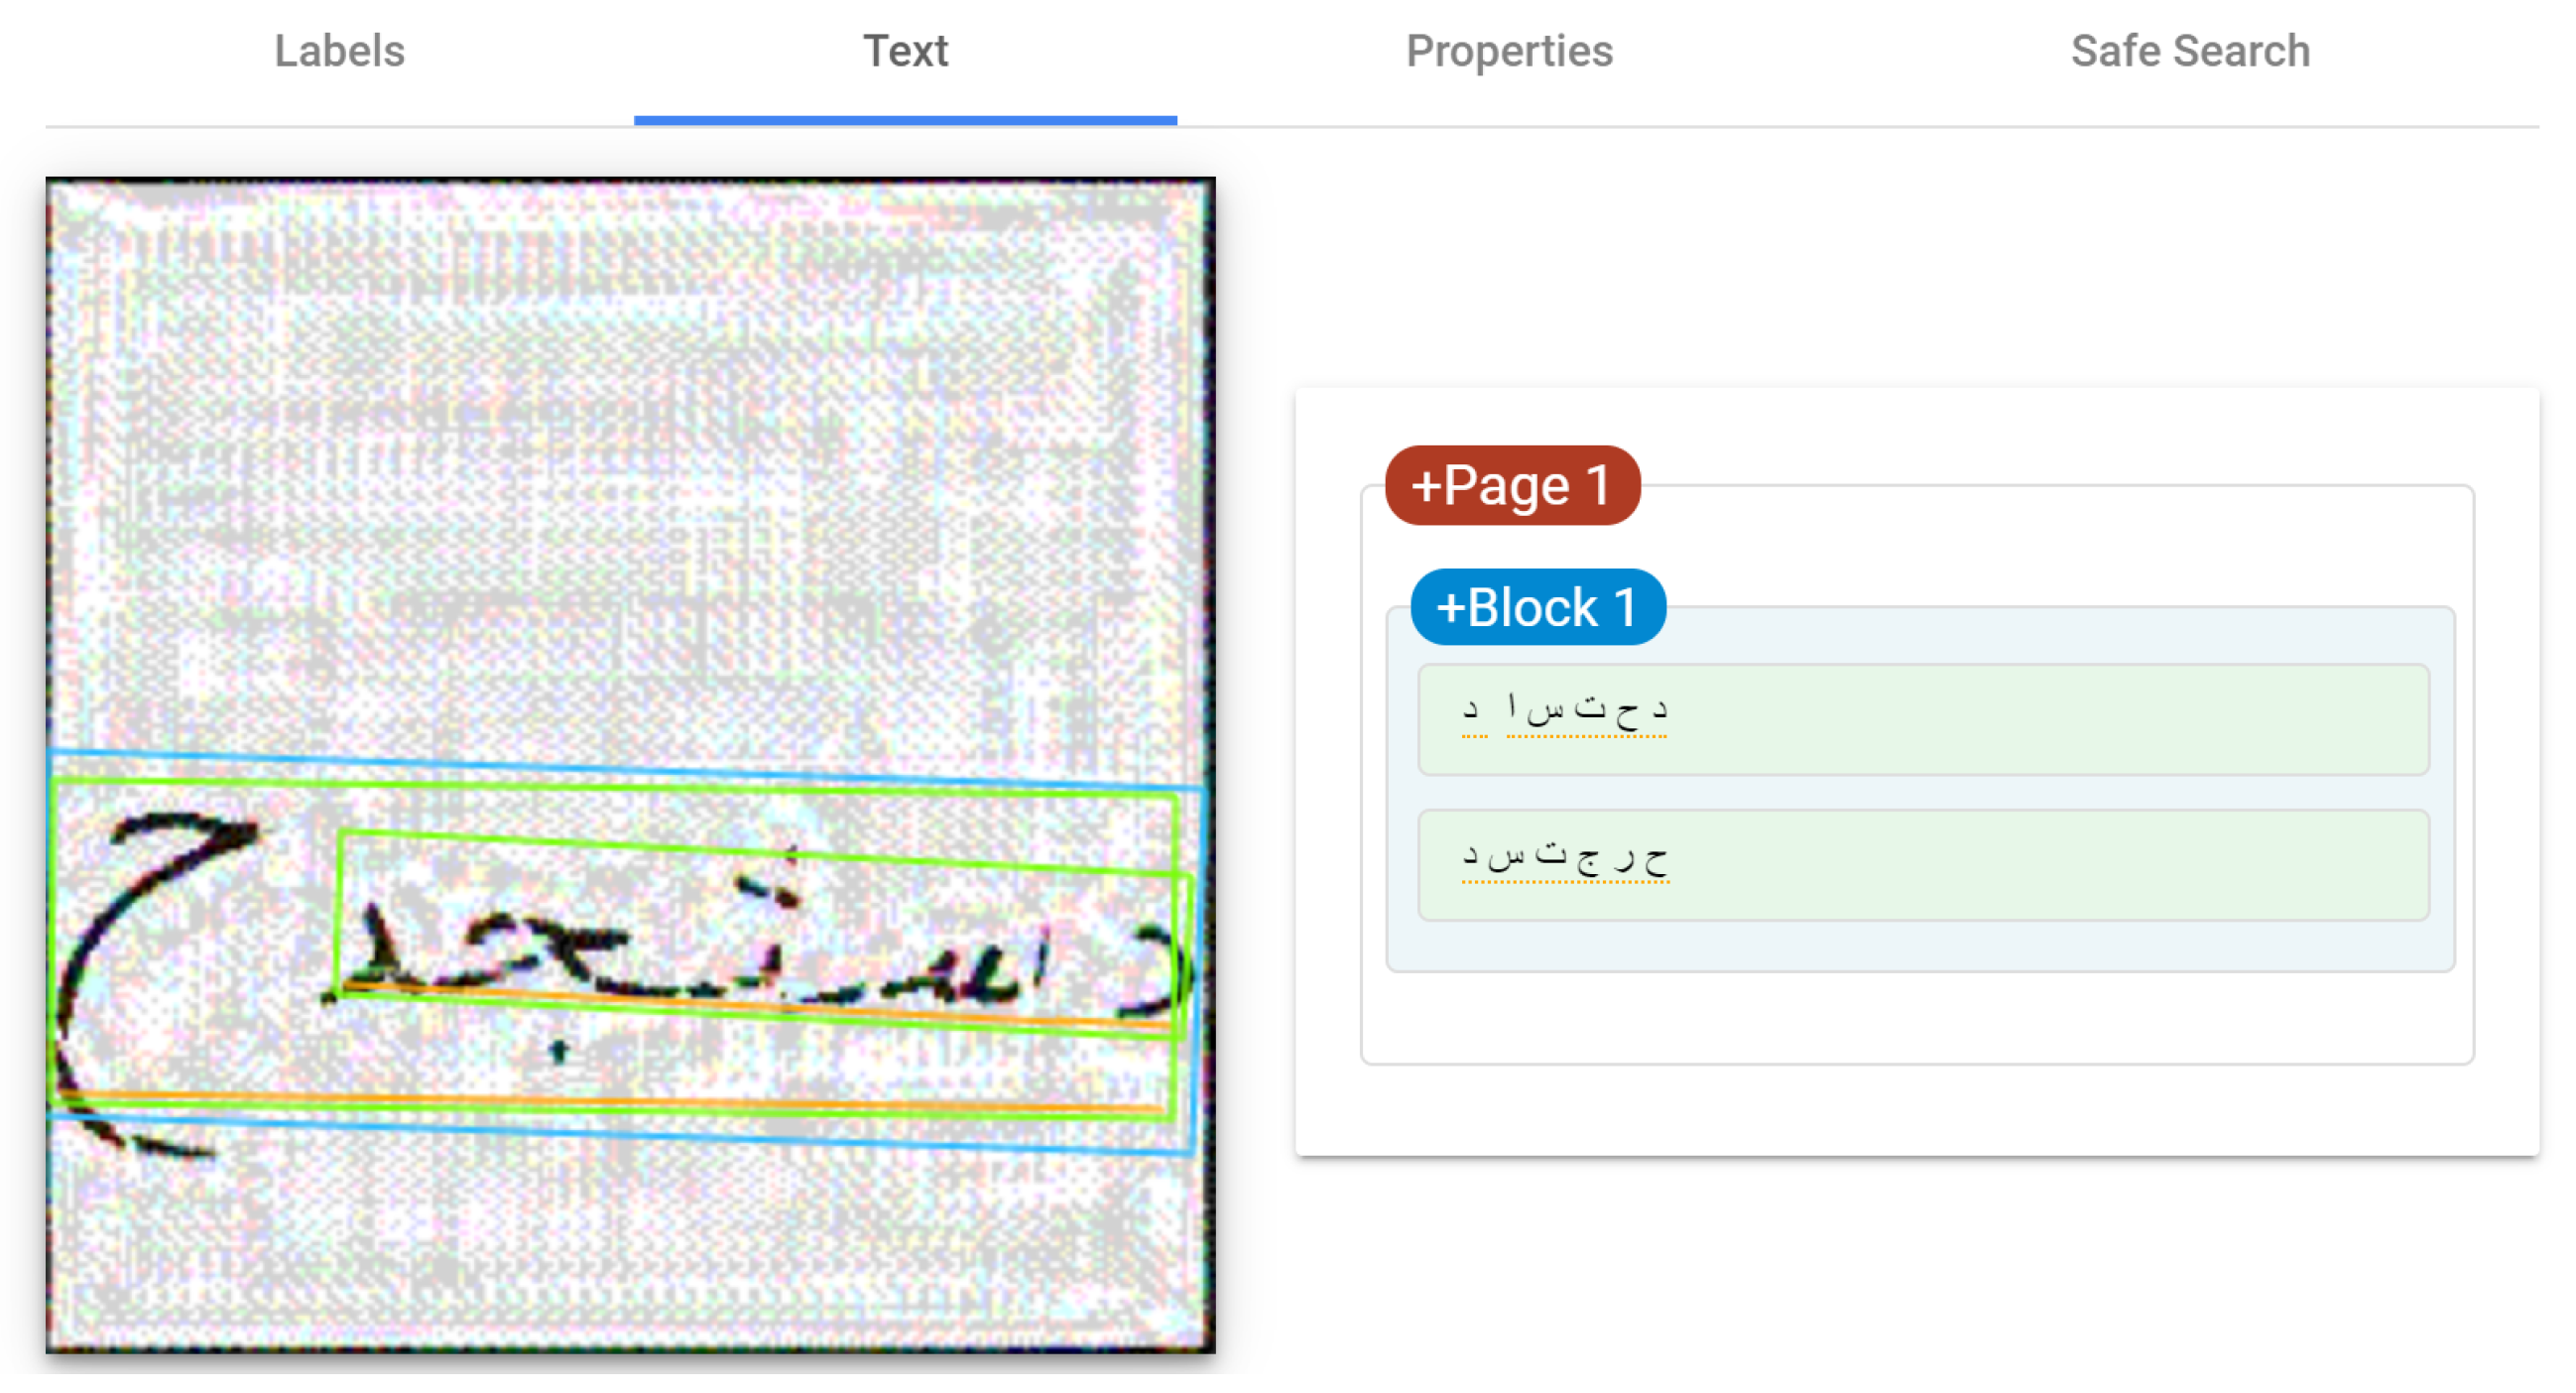Go to the Safe Search tab
This screenshot has height=1393, width=2576.
pos(2190,51)
